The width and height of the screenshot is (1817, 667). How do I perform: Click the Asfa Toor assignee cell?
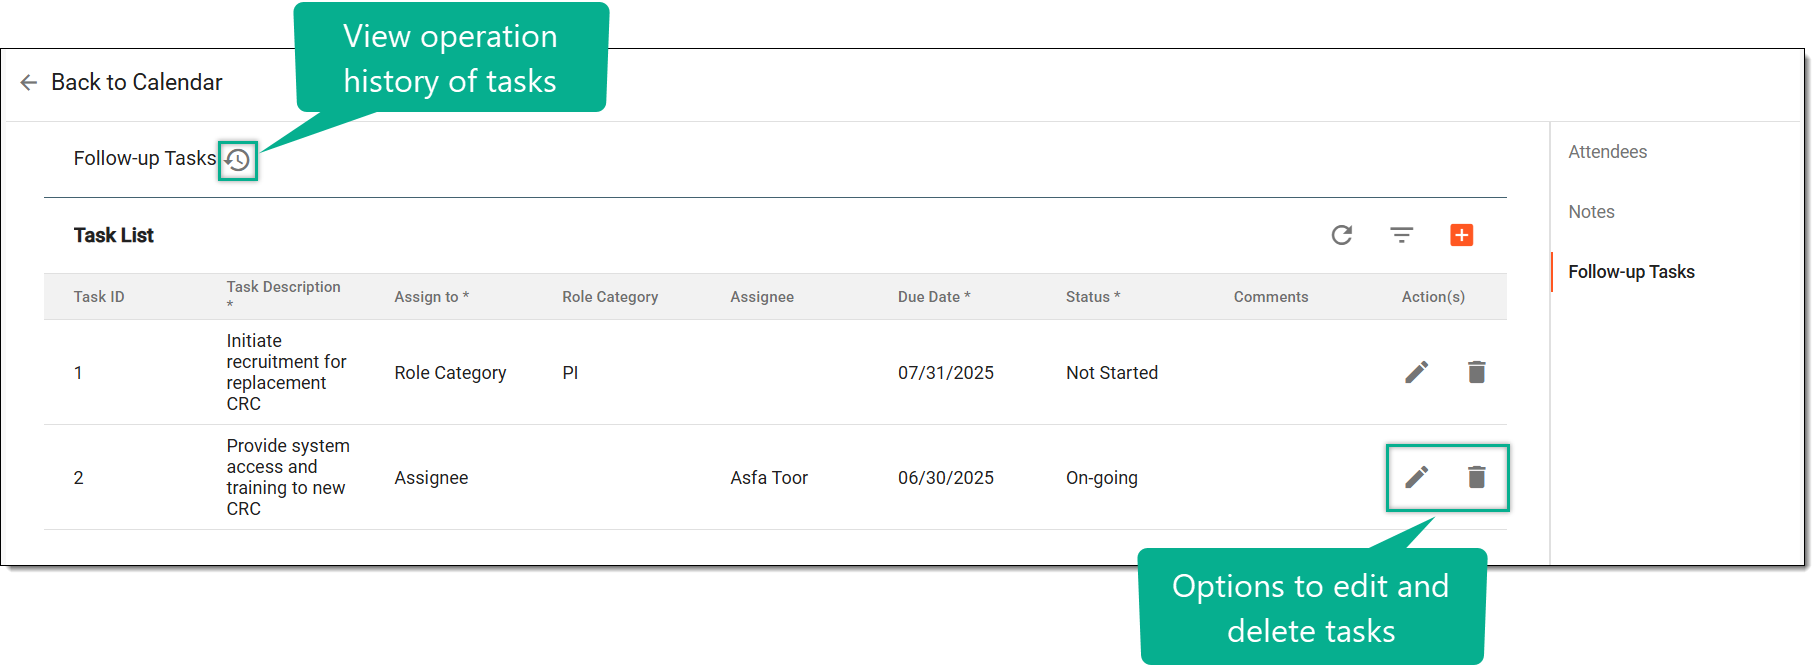pyautogui.click(x=769, y=478)
